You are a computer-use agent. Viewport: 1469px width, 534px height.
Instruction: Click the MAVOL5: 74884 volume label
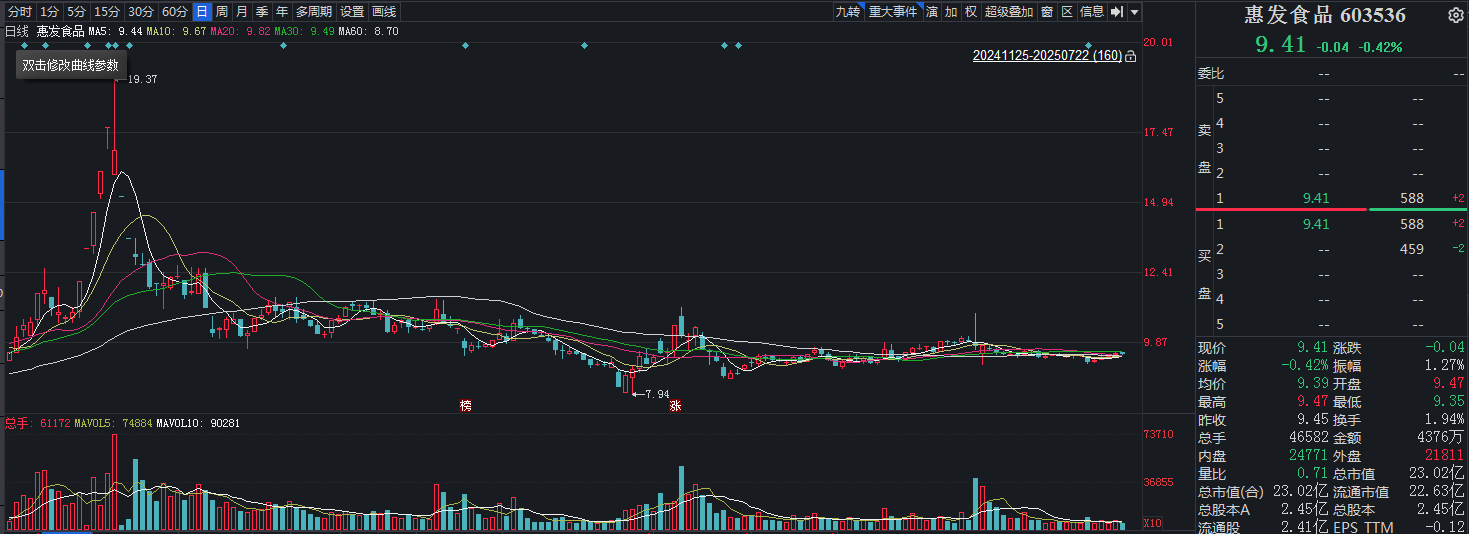coord(115,424)
